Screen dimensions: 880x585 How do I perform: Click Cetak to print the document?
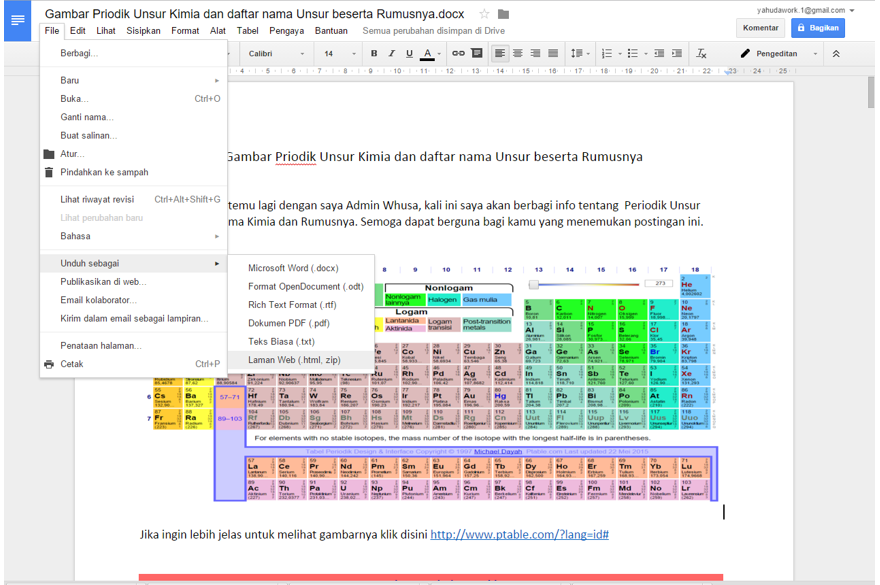point(134,364)
